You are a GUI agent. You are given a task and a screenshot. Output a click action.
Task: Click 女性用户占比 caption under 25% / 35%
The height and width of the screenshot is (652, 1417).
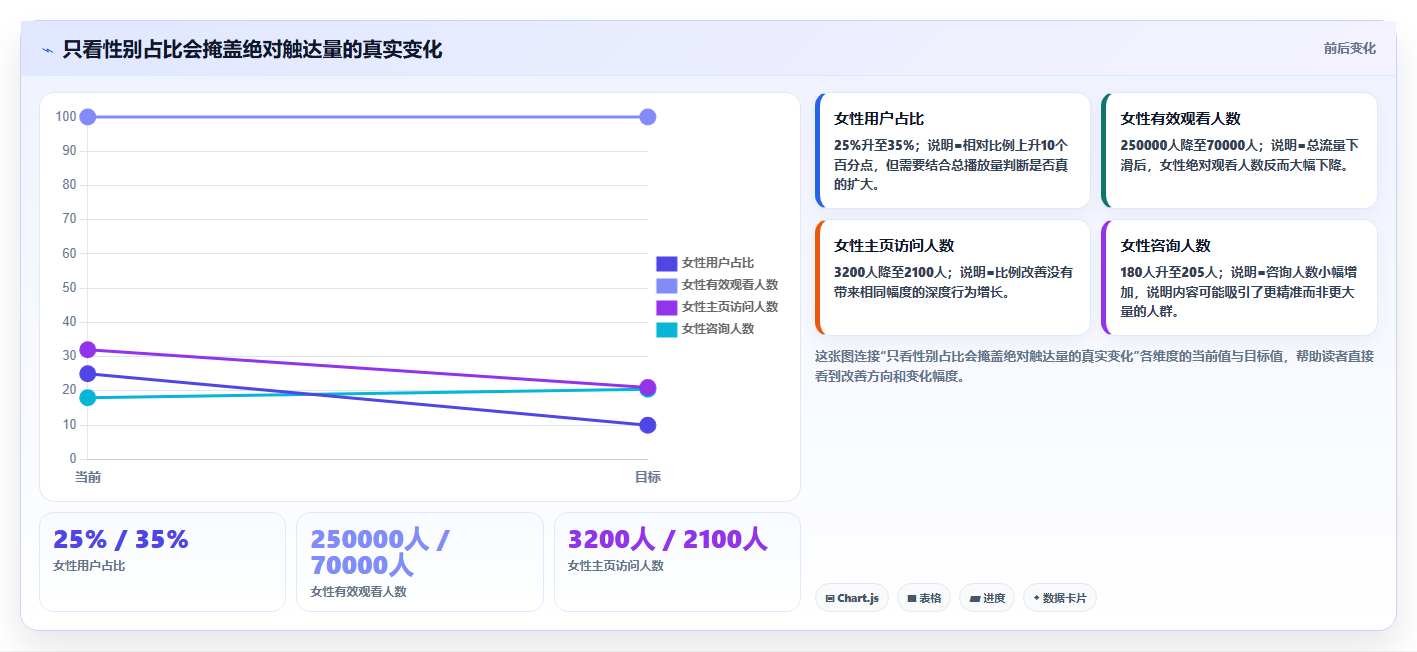[89, 566]
